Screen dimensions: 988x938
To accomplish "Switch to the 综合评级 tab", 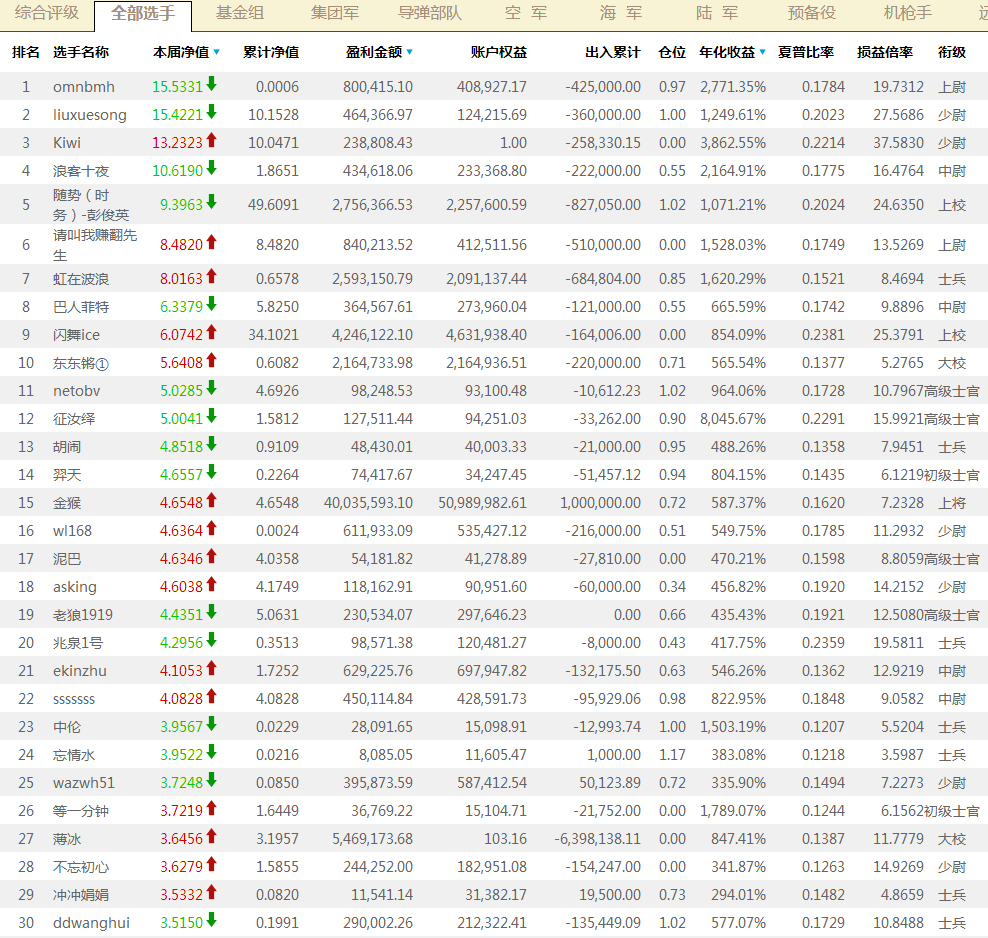I will 47,13.
